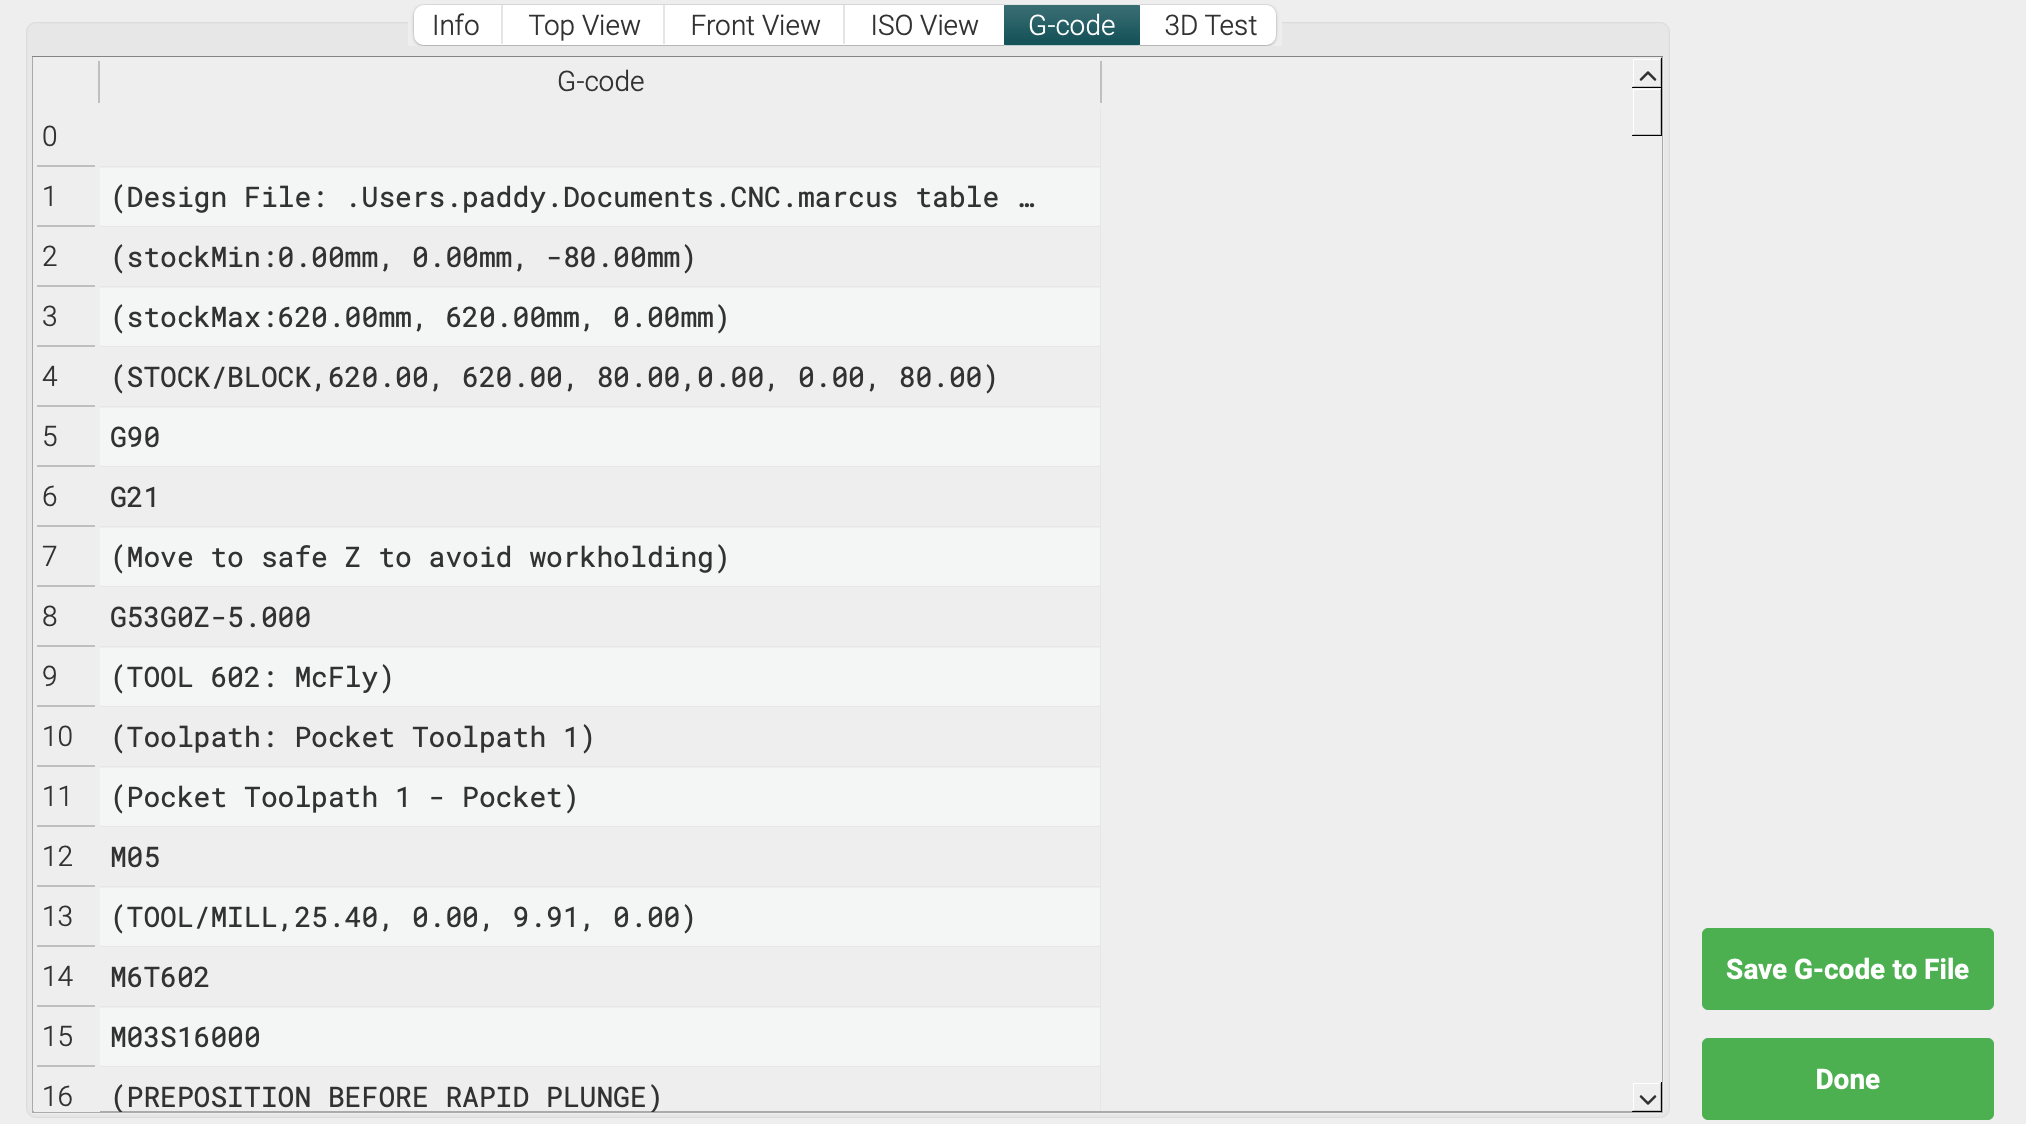Click the vertical scrollbar thumb
The height and width of the screenshot is (1124, 2026).
coord(1647,112)
